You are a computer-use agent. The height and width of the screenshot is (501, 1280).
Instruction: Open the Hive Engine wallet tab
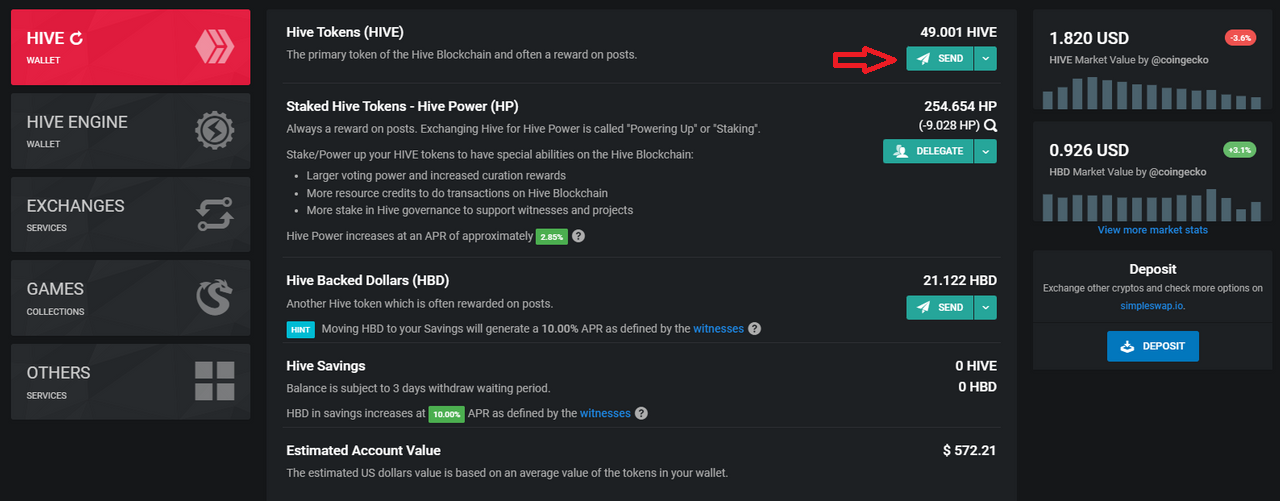(131, 131)
